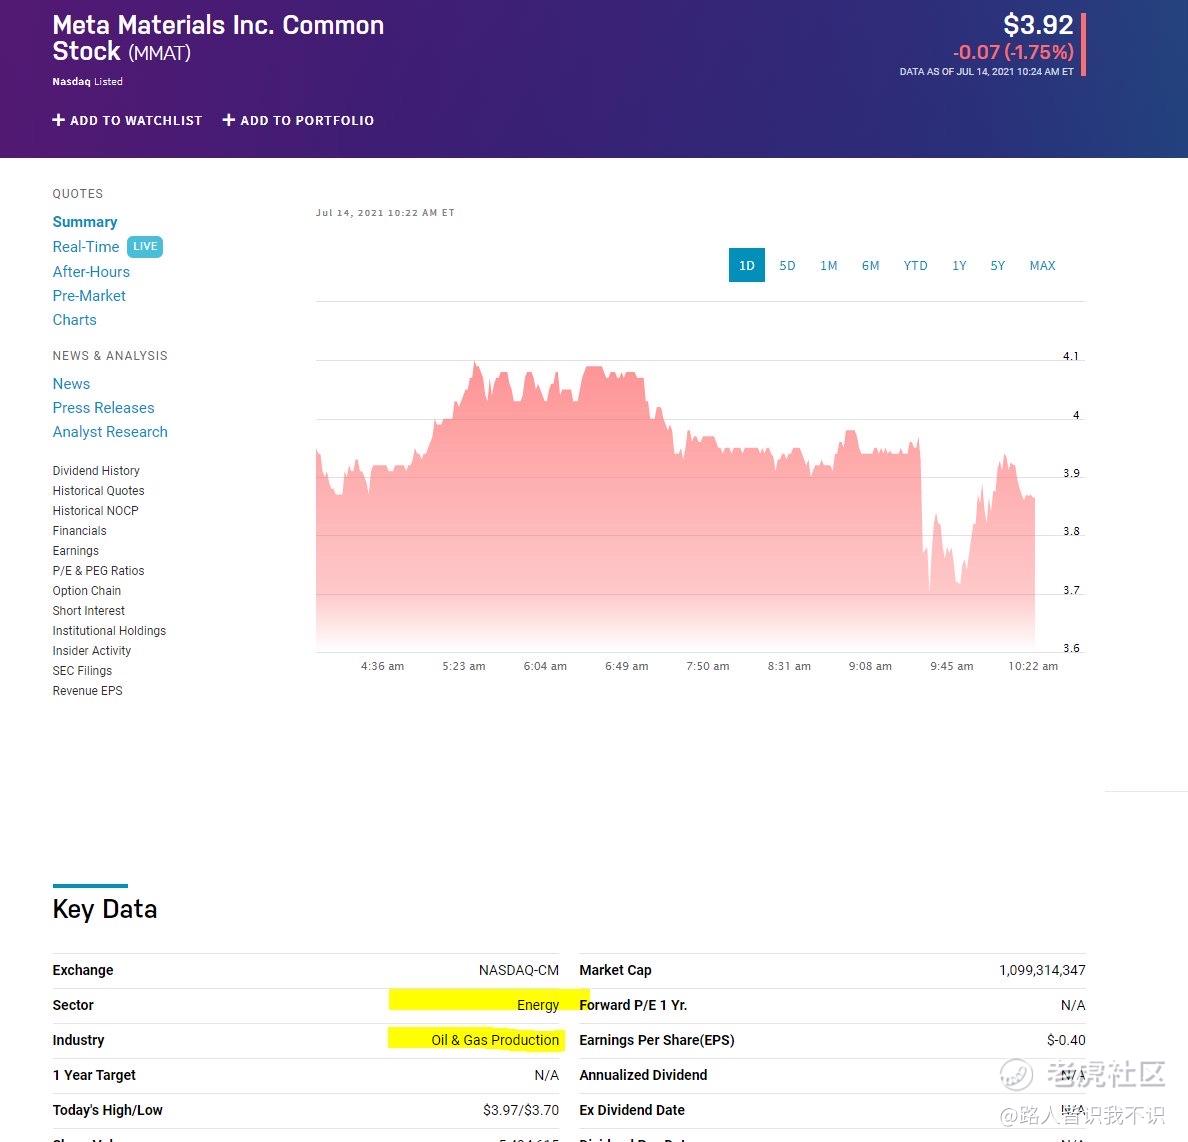The height and width of the screenshot is (1142, 1188).
Task: Switch chart to 5D range
Action: coord(787,265)
